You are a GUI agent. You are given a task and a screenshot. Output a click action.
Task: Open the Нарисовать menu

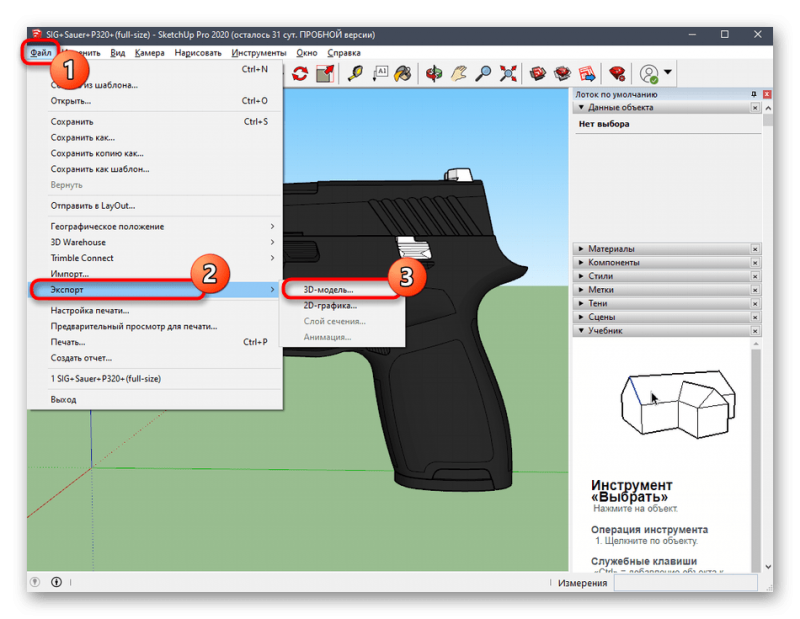(x=198, y=53)
